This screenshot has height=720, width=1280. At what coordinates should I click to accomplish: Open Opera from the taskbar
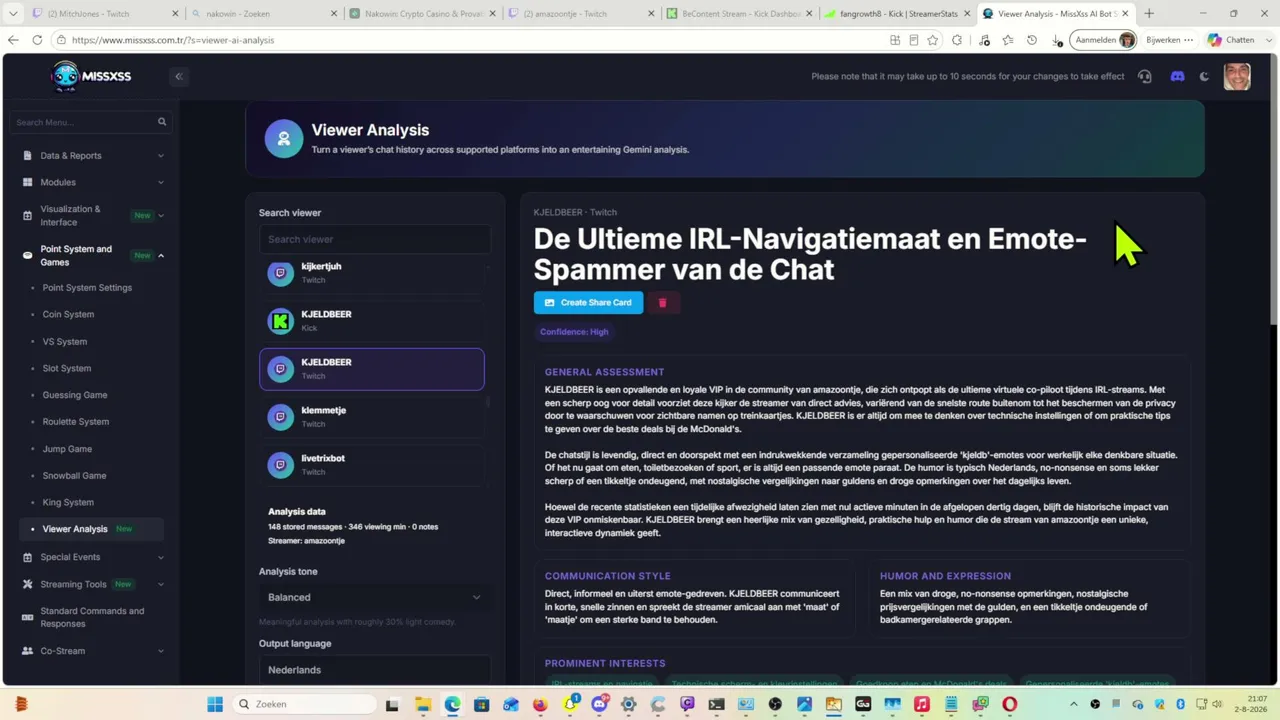(x=1009, y=704)
